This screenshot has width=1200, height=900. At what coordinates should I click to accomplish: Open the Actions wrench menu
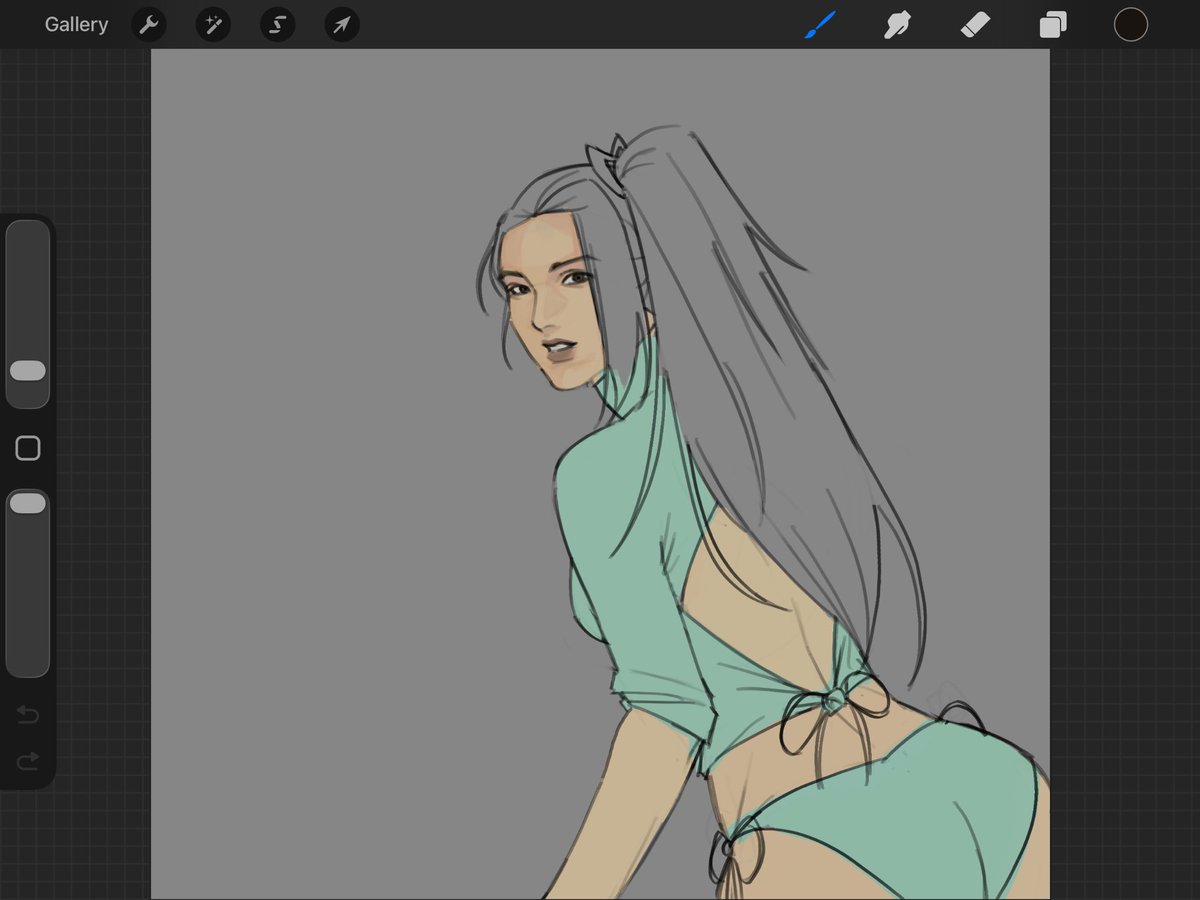click(x=149, y=25)
